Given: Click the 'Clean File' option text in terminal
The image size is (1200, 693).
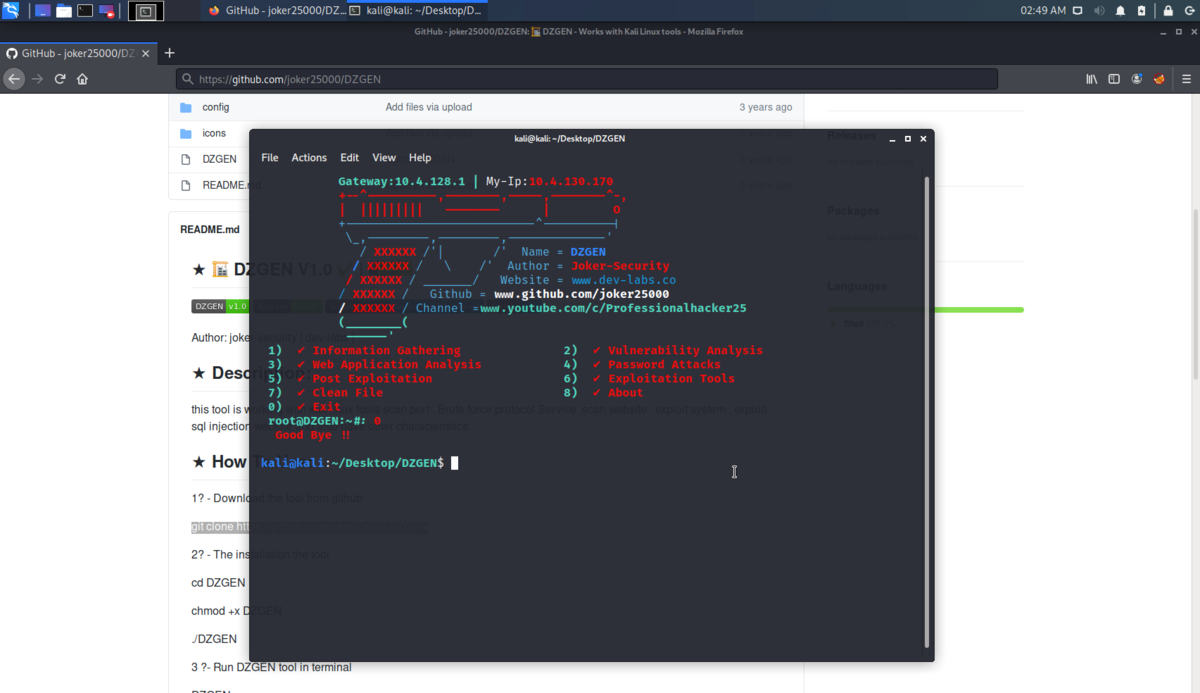Looking at the screenshot, I should pyautogui.click(x=348, y=393).
